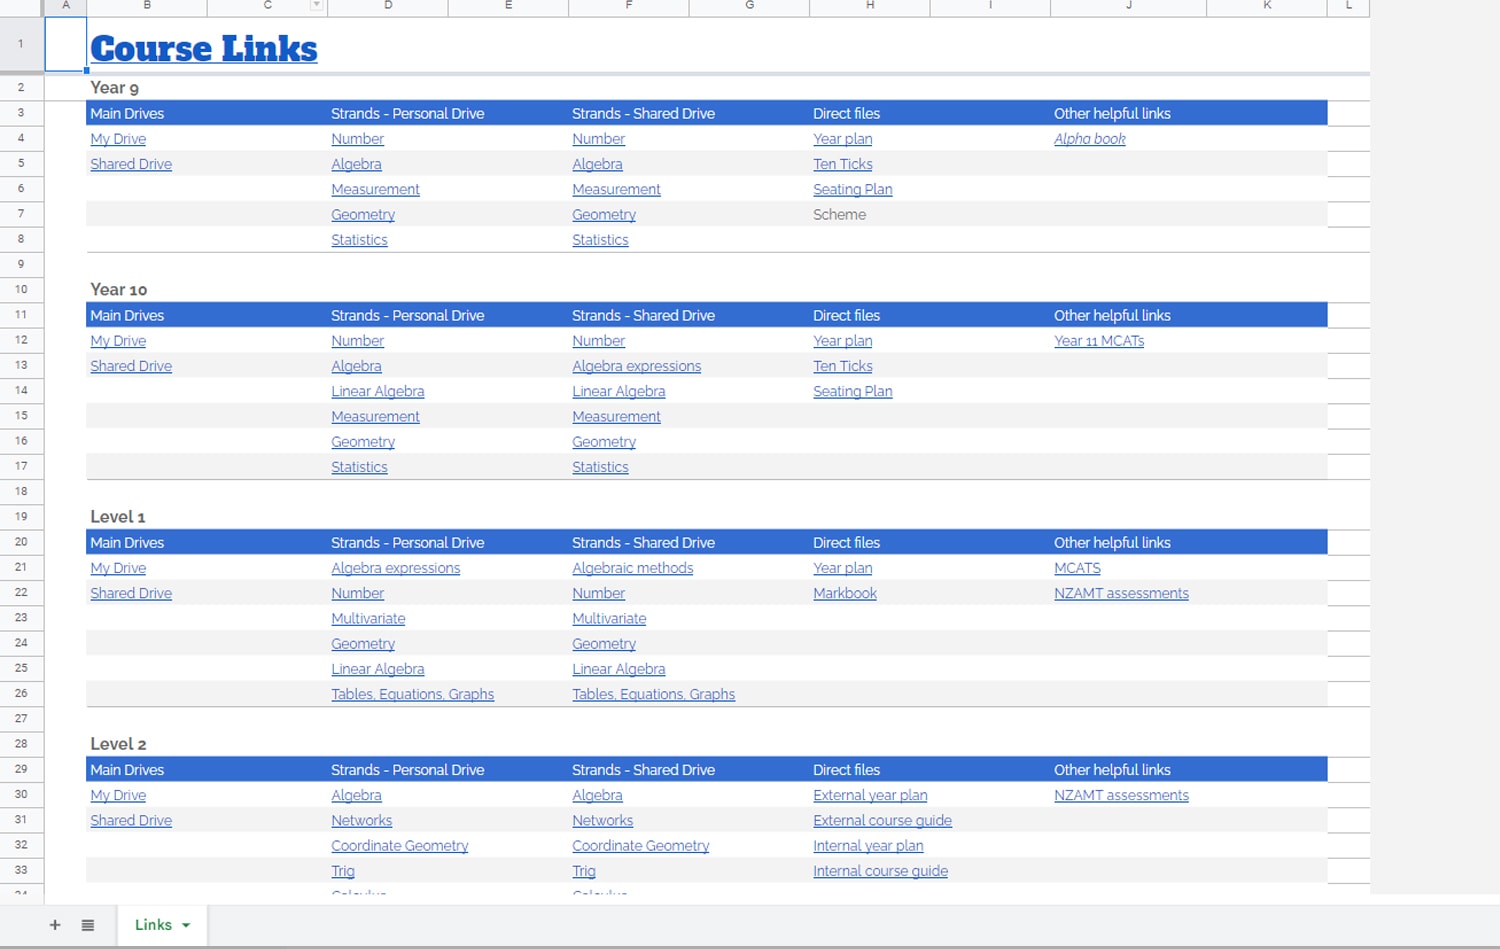Select column D by its header
The width and height of the screenshot is (1500, 949).
click(388, 7)
